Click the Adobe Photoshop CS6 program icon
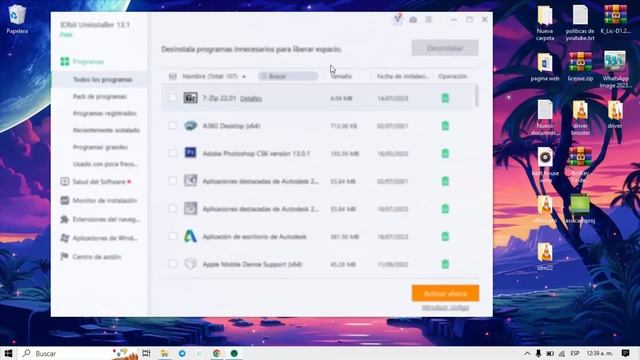The height and width of the screenshot is (360, 640). point(190,153)
